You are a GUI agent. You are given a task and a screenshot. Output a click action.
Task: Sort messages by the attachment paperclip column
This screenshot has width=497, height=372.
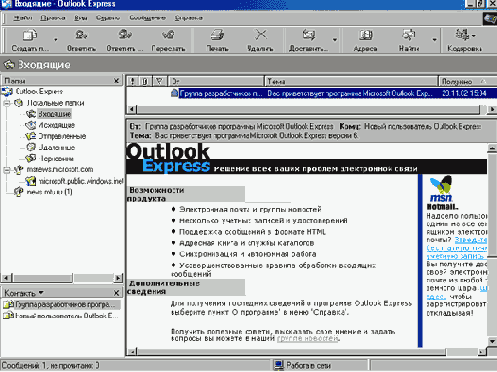[x=145, y=81]
